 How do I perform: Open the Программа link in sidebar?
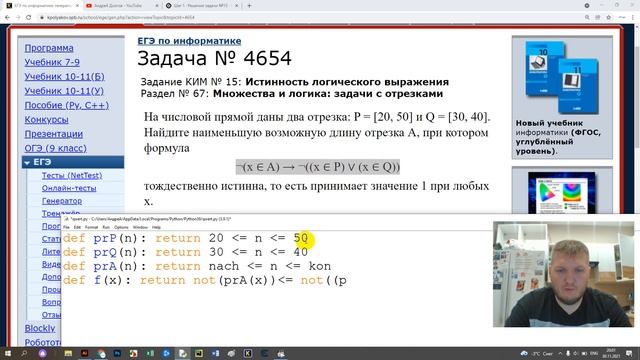click(x=49, y=48)
